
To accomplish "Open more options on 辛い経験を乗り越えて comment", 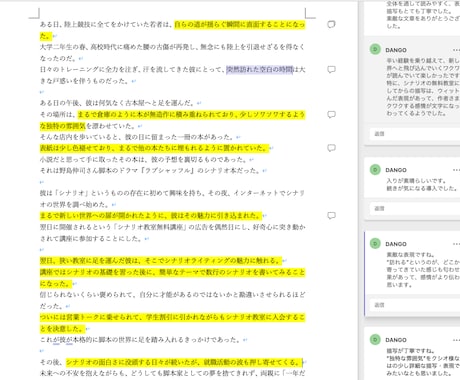I will click(x=456, y=50).
